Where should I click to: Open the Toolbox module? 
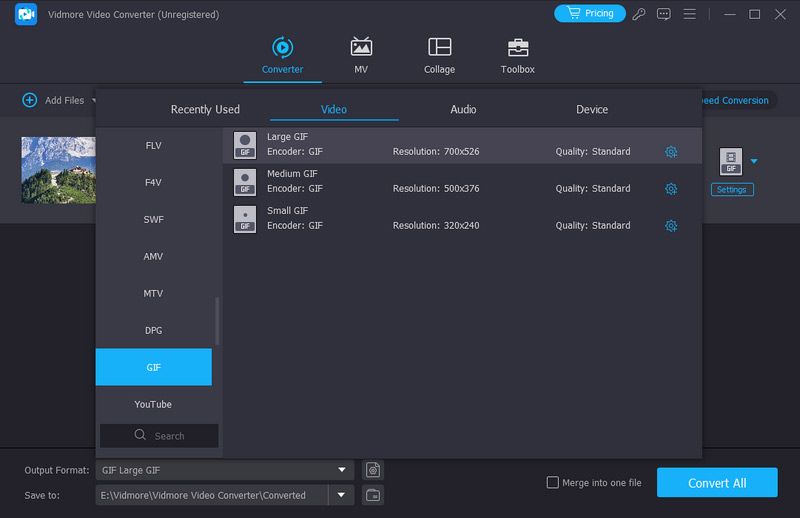[x=517, y=48]
